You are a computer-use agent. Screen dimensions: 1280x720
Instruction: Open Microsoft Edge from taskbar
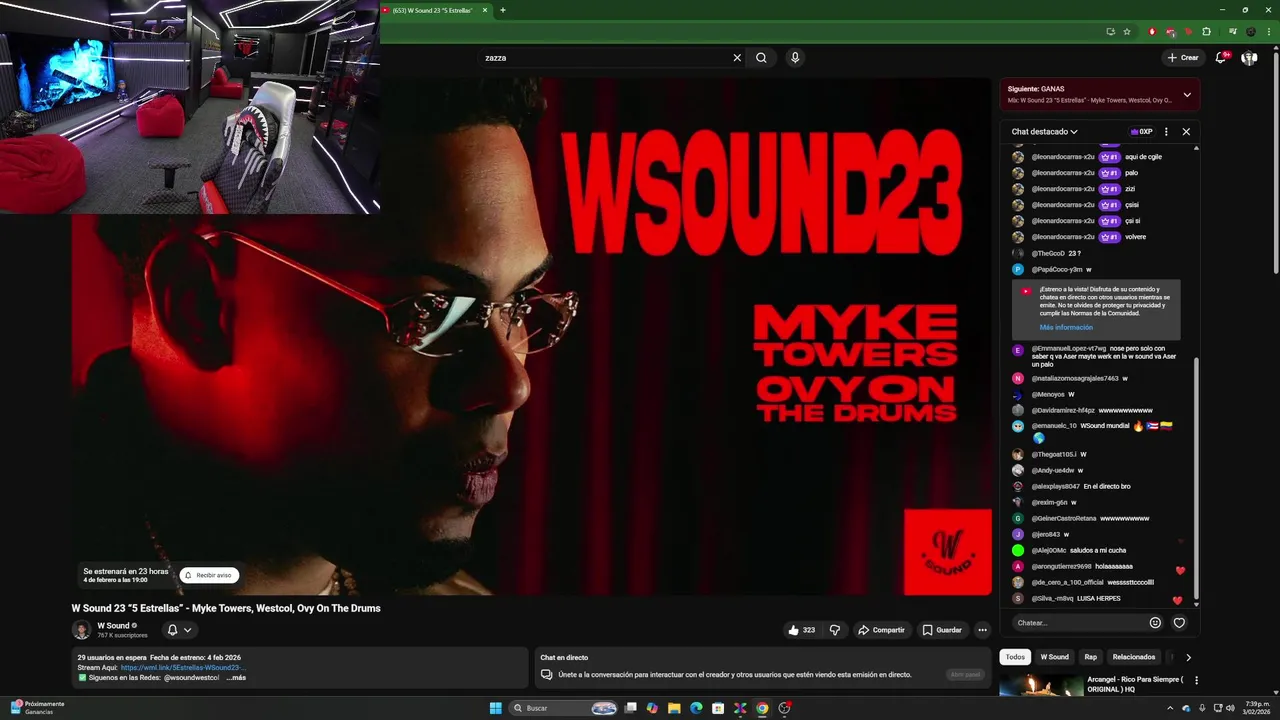(697, 708)
